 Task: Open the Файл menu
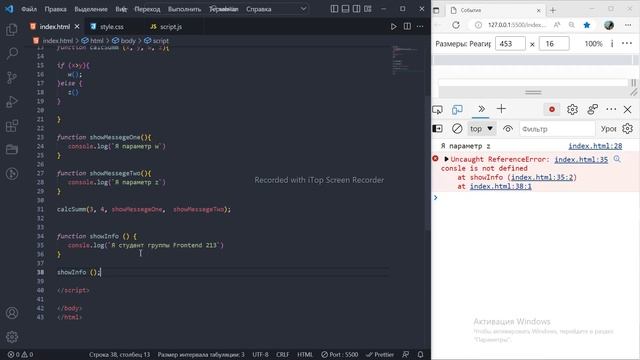click(29, 9)
